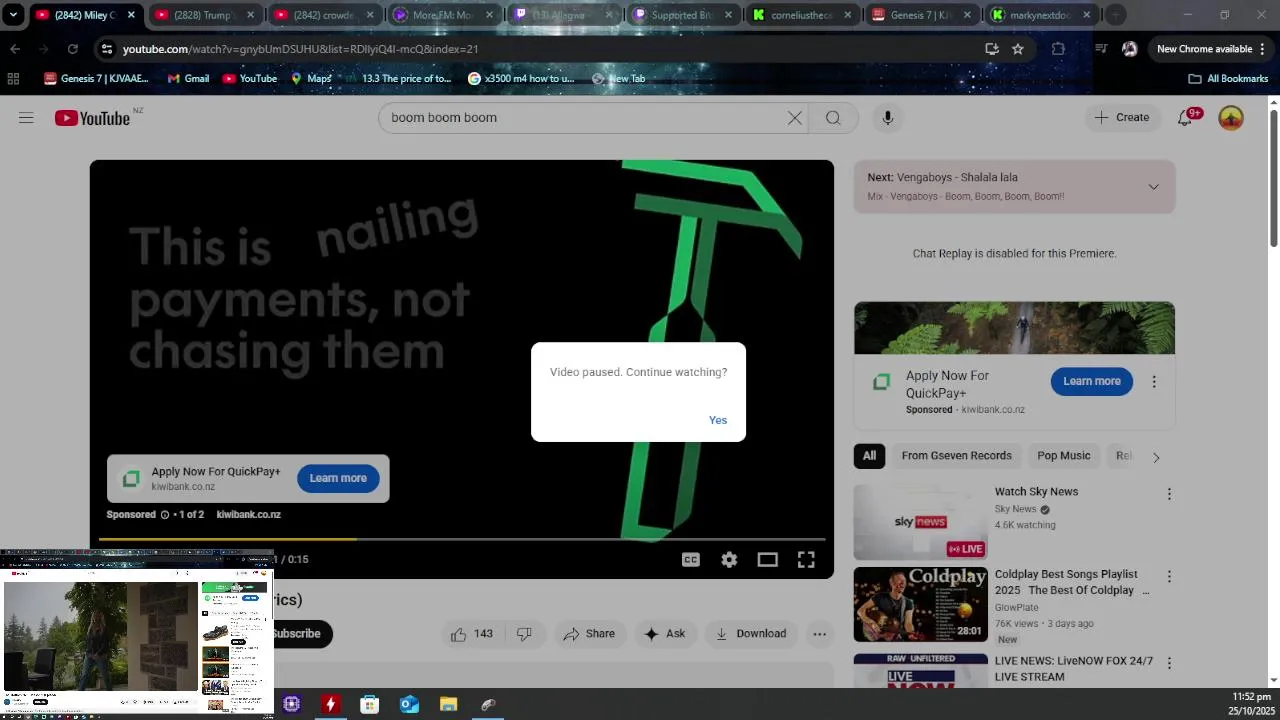
Task: Open options for the sidebar QuickPay+ ad
Action: pos(1154,382)
